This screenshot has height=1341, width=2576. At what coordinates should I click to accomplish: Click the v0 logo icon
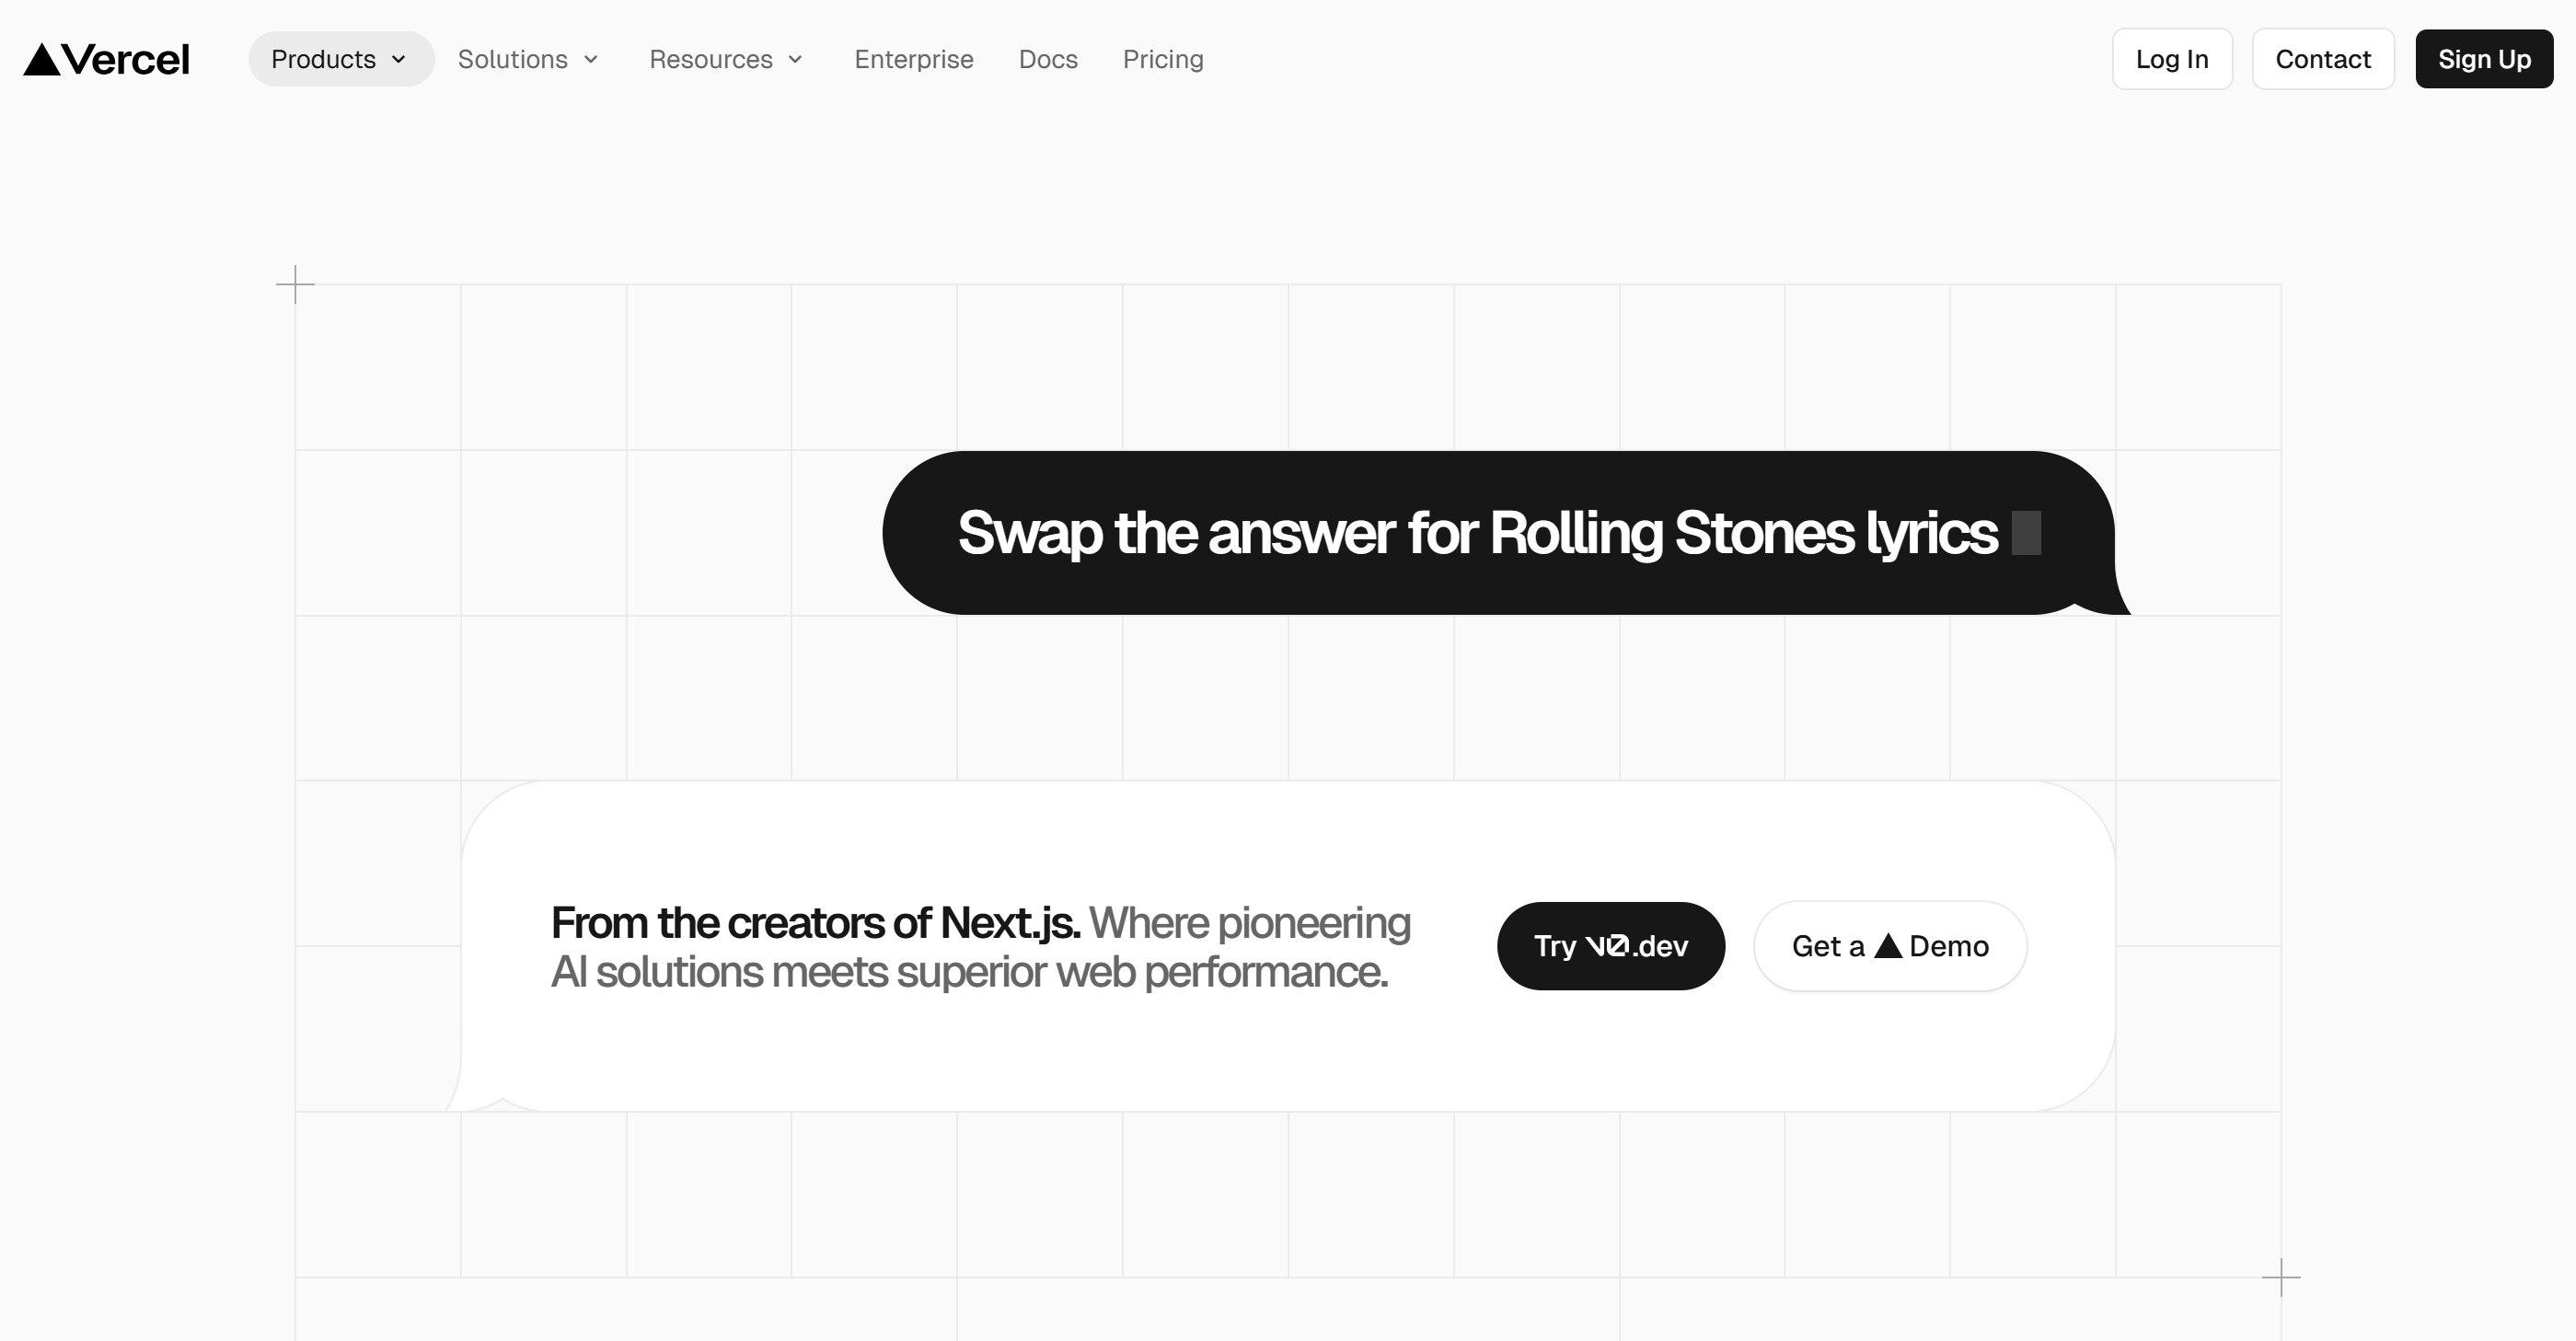point(1607,945)
